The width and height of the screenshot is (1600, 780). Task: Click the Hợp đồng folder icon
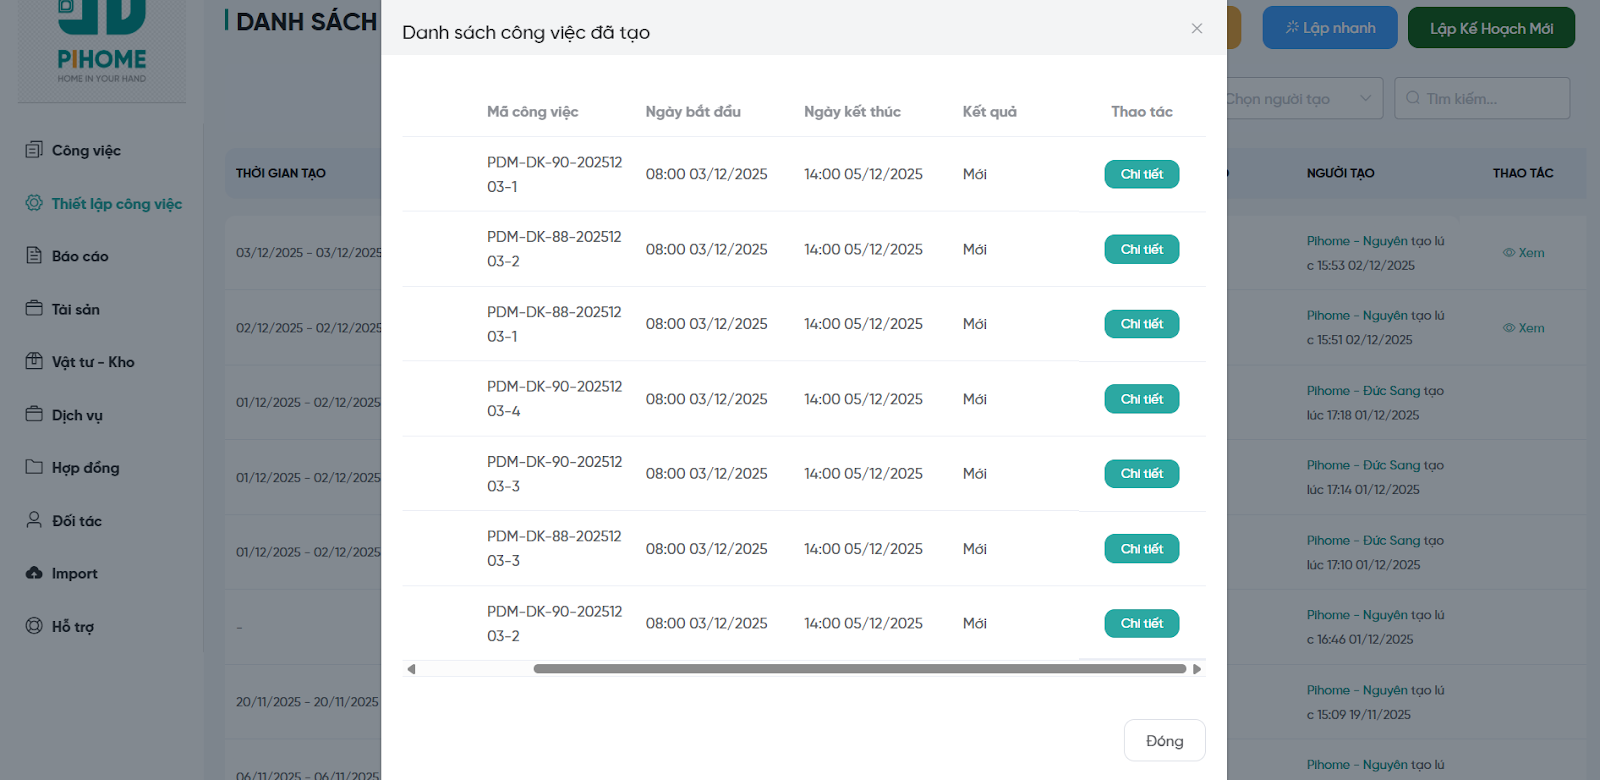click(x=34, y=467)
